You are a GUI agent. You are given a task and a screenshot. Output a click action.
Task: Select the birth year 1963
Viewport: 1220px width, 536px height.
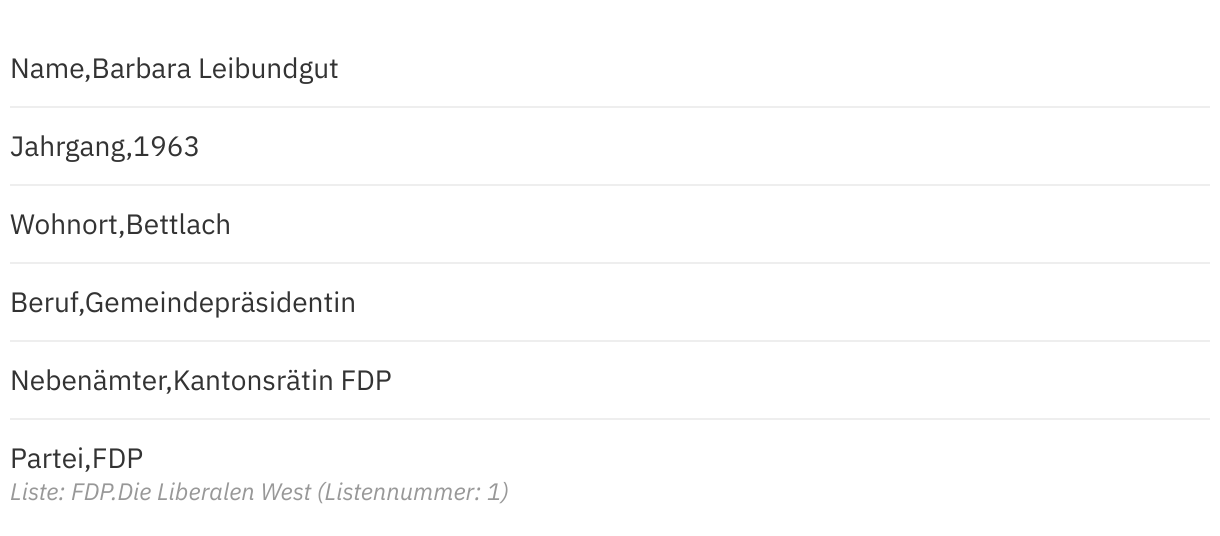166,147
